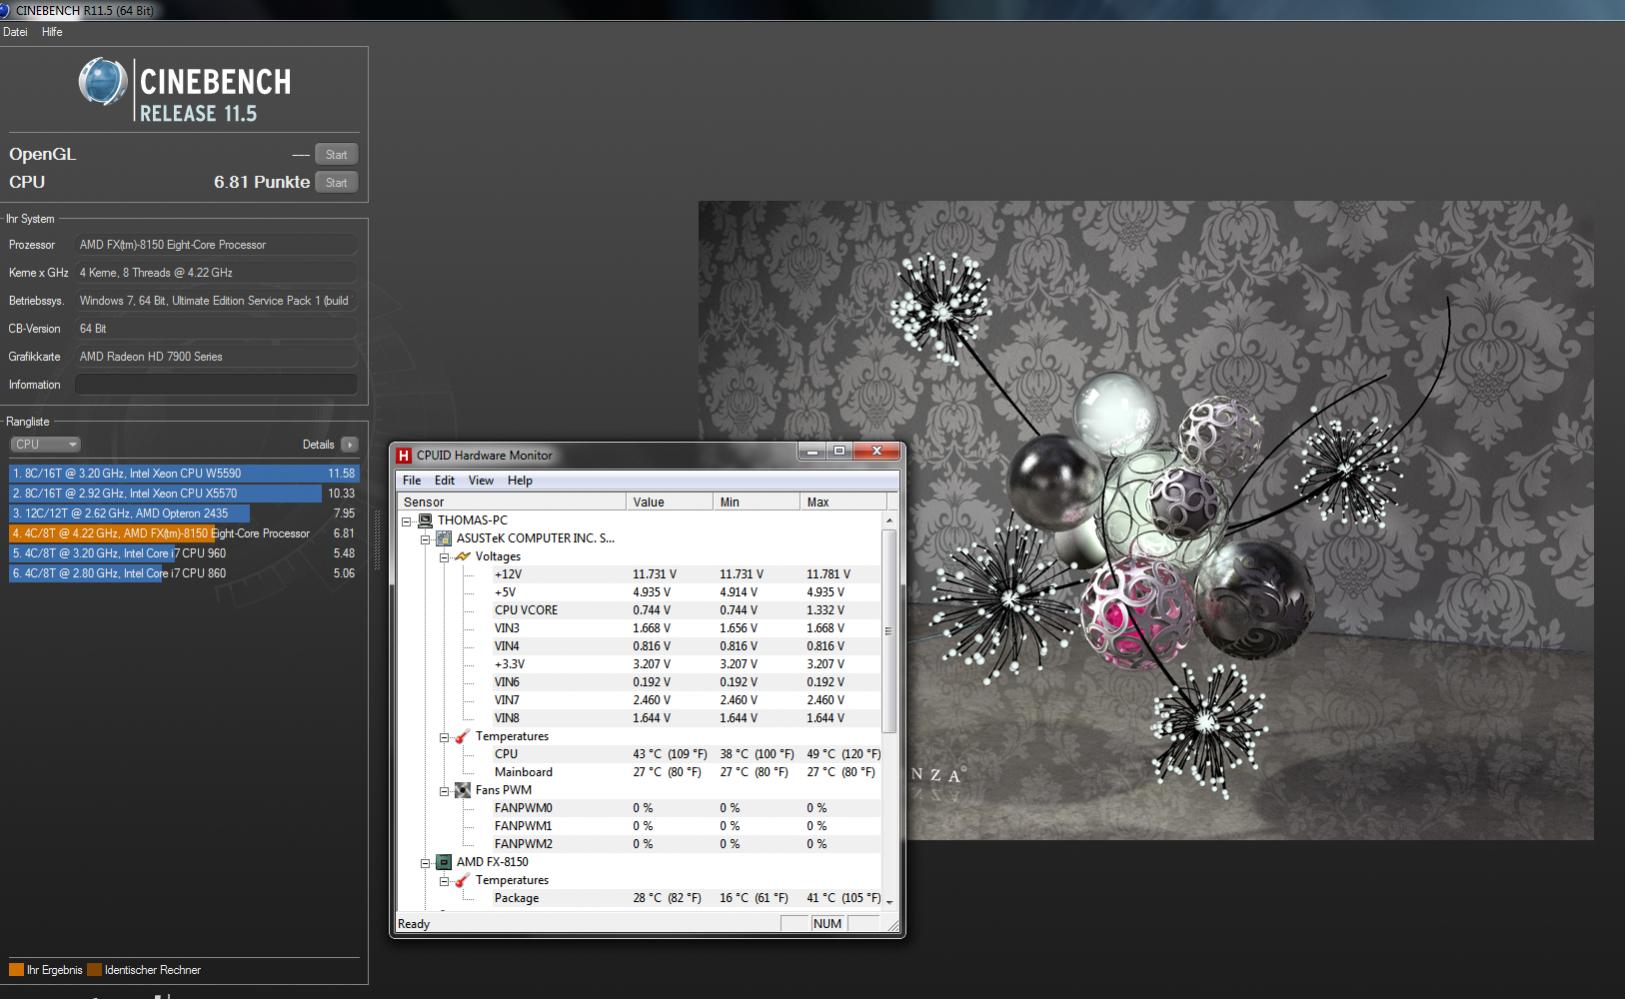Click the Voltages lightning icon
Screen dimensions: 1625x999
462,557
